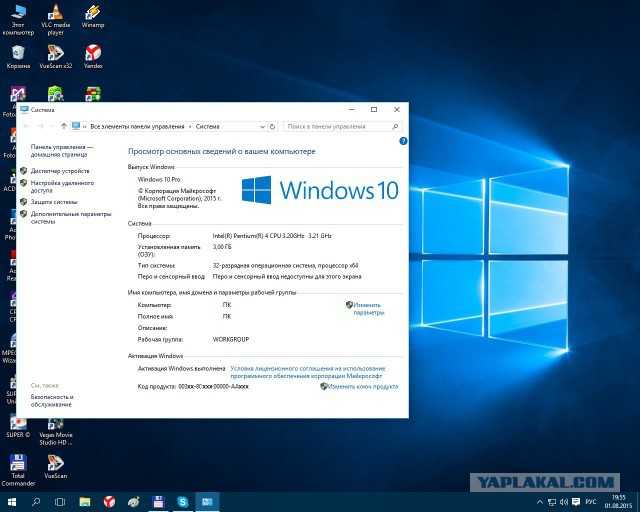Open the VLC media player desktop icon

56,19
